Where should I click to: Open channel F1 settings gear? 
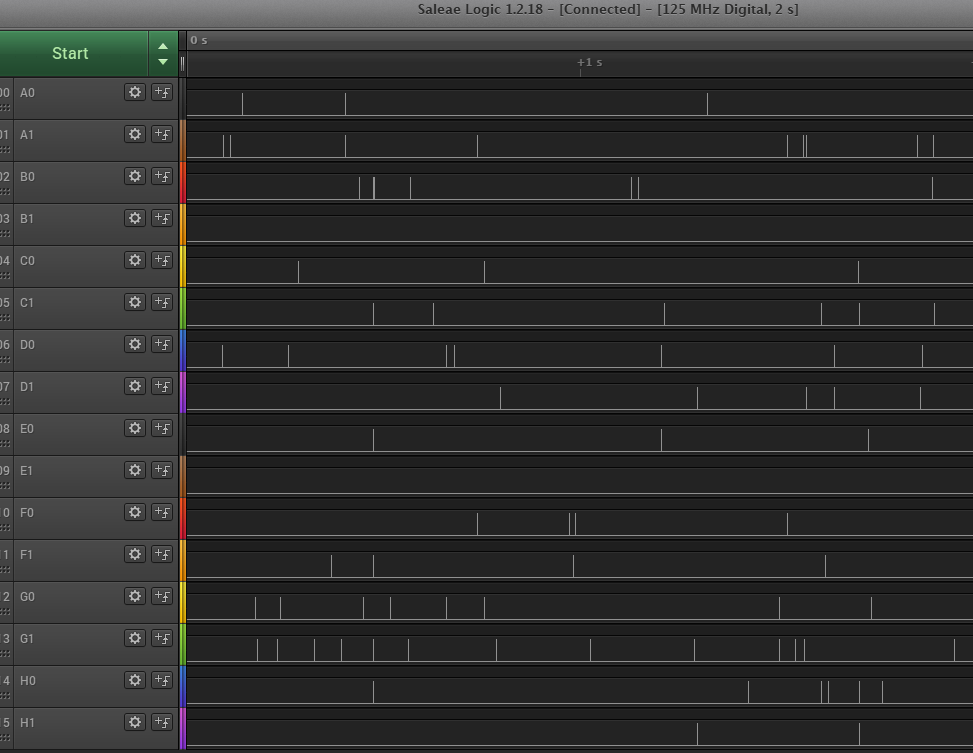pyautogui.click(x=135, y=554)
